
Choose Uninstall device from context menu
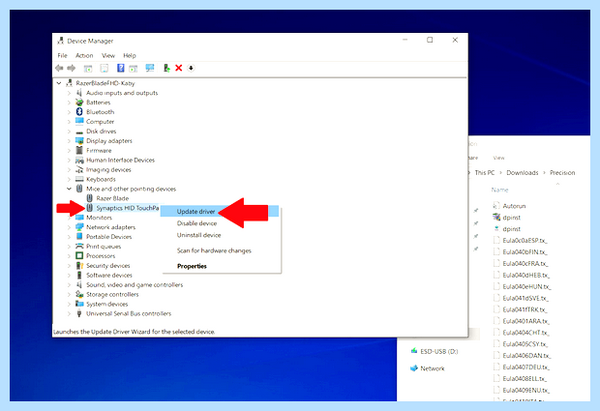[x=199, y=235]
